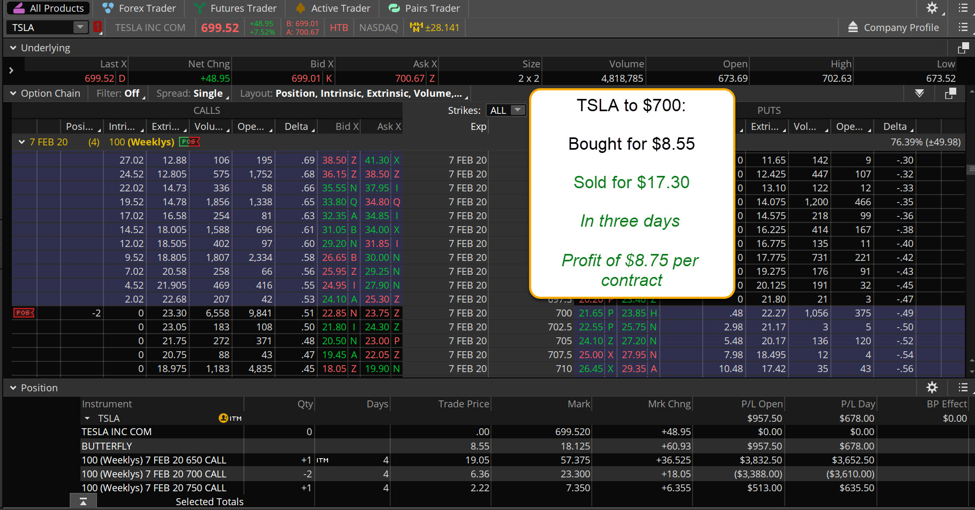Open the calls Posi... column header menu
This screenshot has width=975, height=510.
coord(82,126)
